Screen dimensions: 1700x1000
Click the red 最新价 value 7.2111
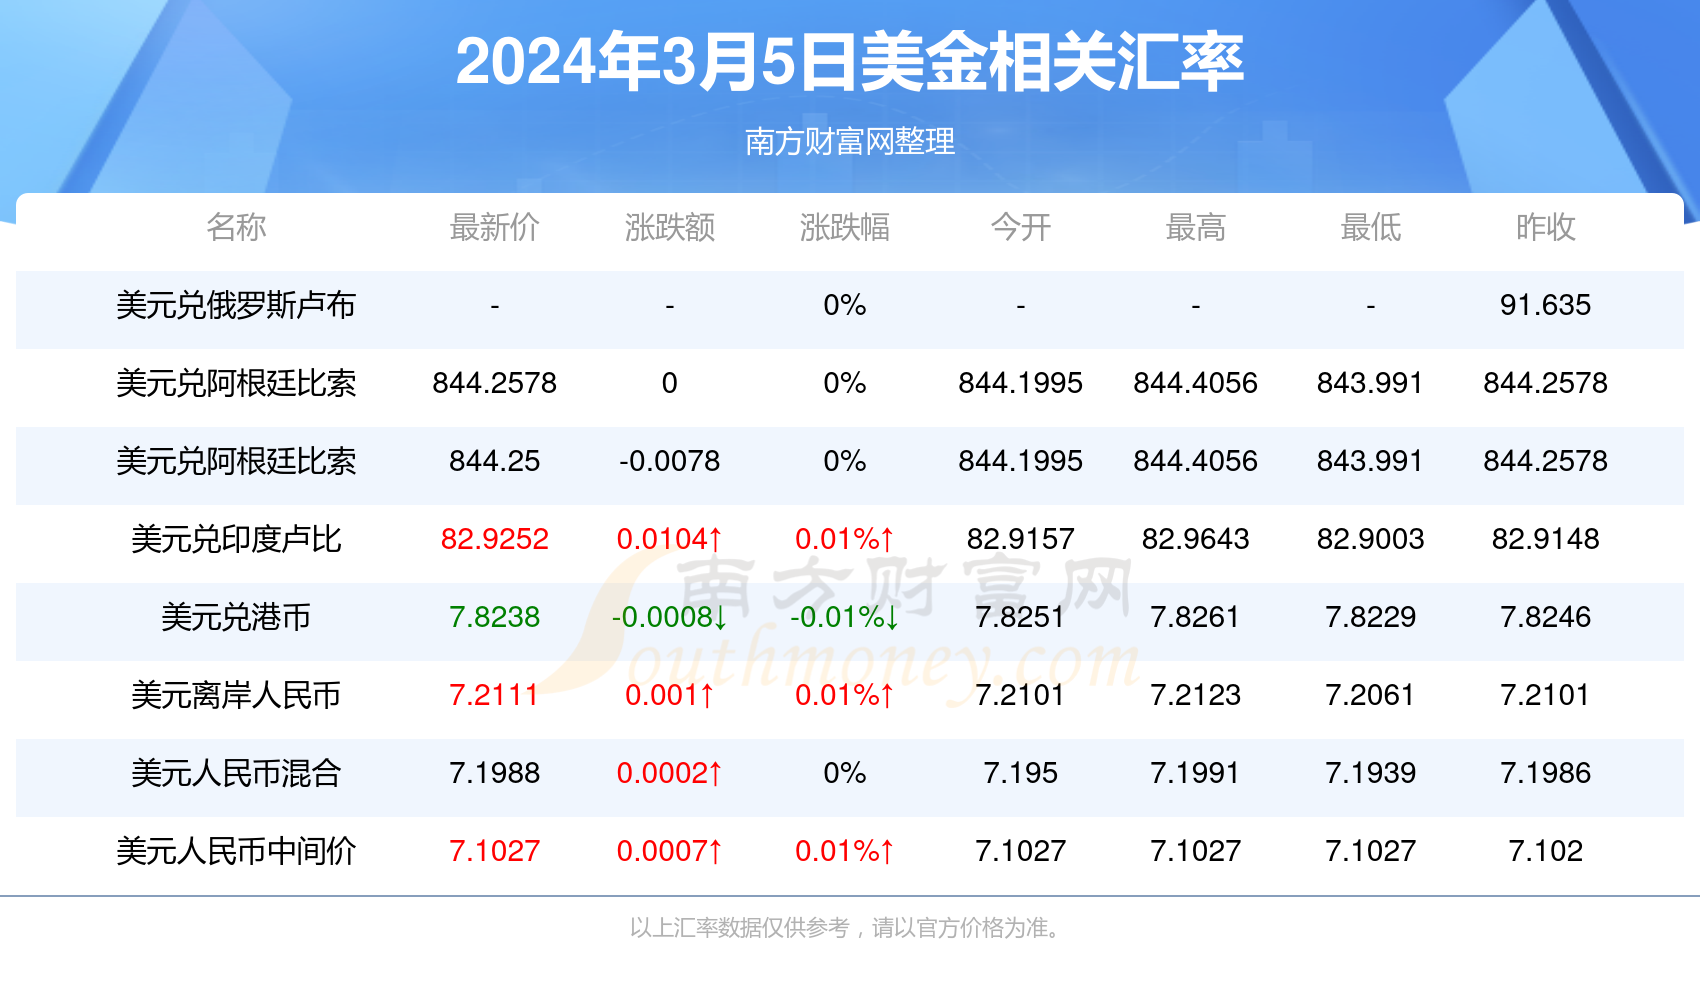494,695
